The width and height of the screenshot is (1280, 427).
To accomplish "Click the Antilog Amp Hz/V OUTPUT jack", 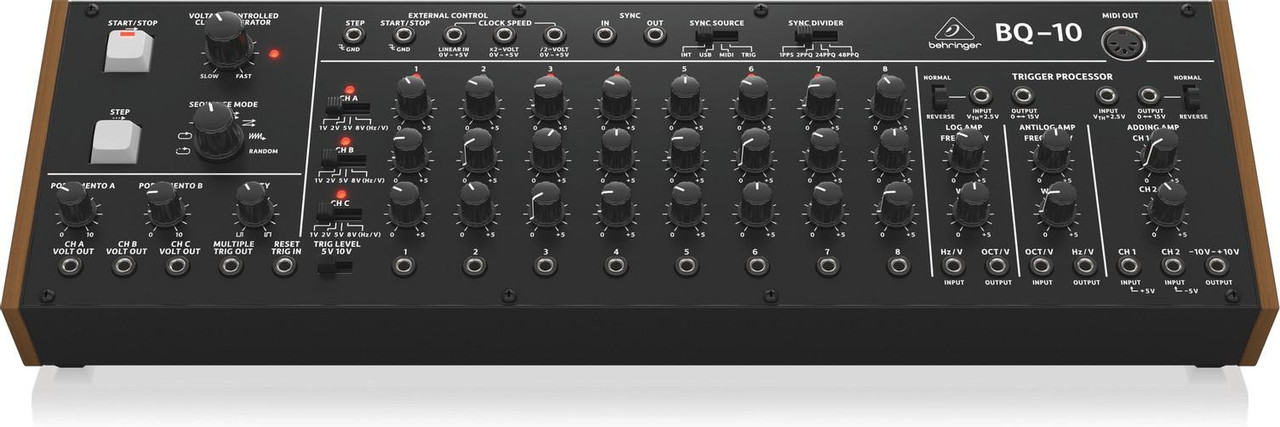I will (x=1084, y=266).
